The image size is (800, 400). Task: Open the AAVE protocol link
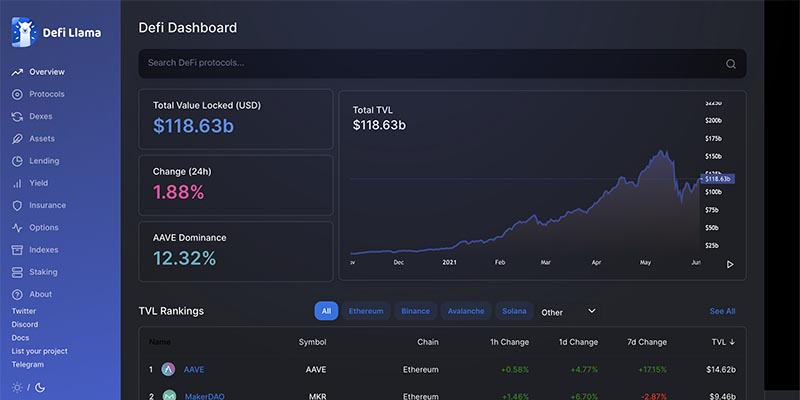pyautogui.click(x=194, y=369)
